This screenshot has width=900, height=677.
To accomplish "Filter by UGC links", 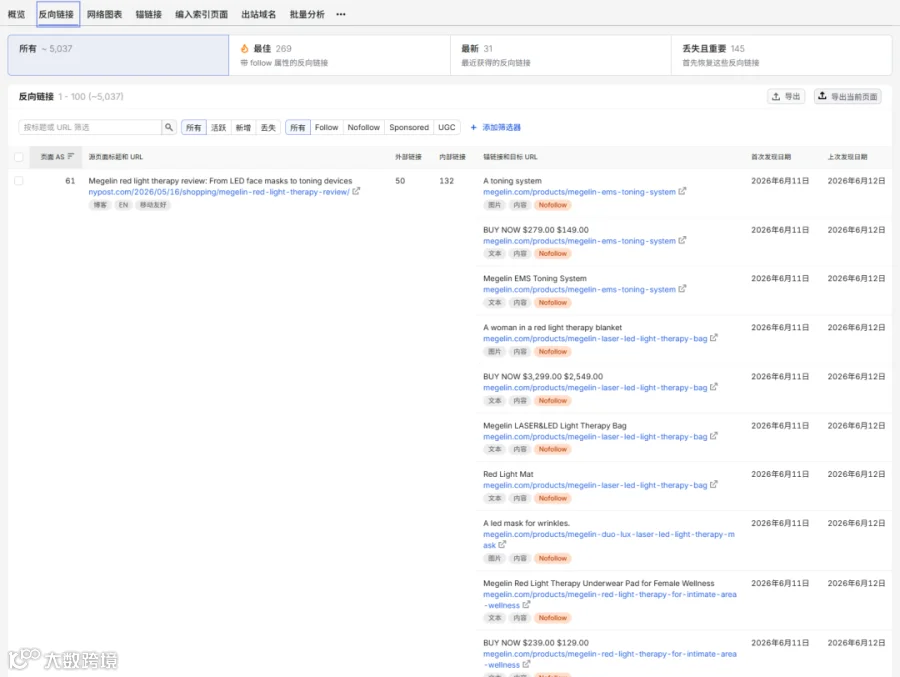I will (x=447, y=127).
